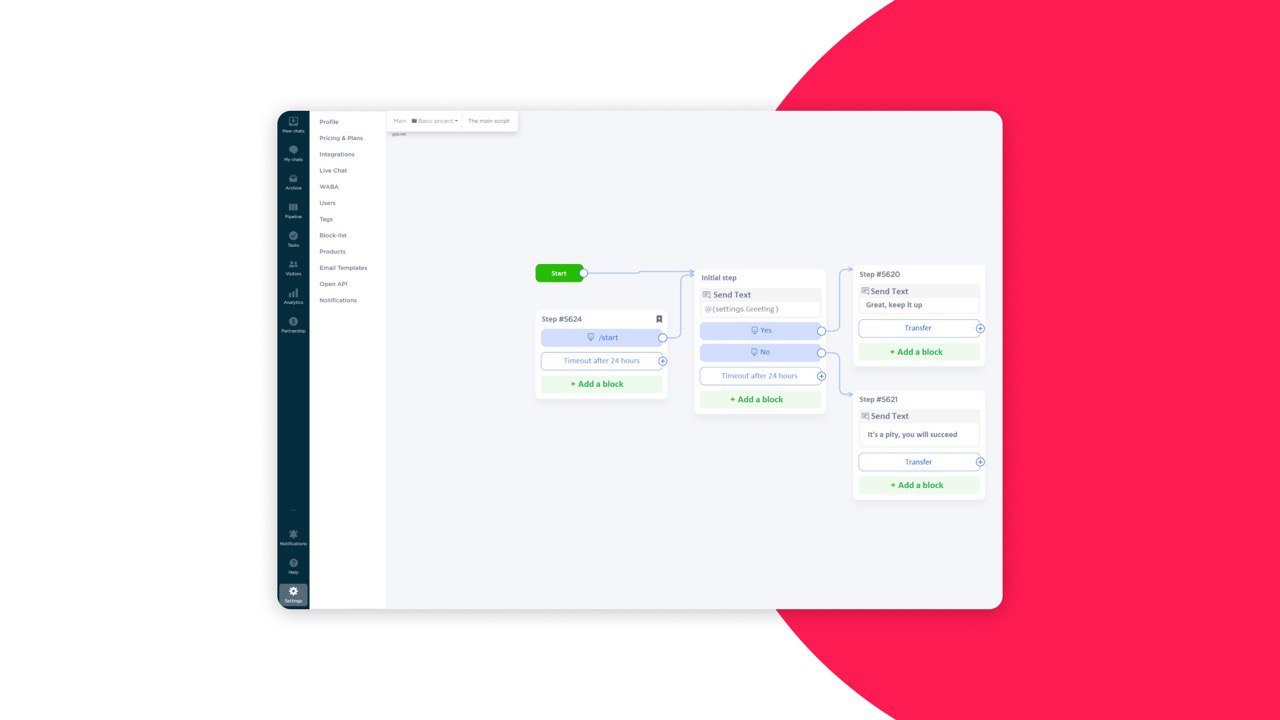The height and width of the screenshot is (720, 1280).
Task: Go to My chats in sidebar
Action: (293, 150)
